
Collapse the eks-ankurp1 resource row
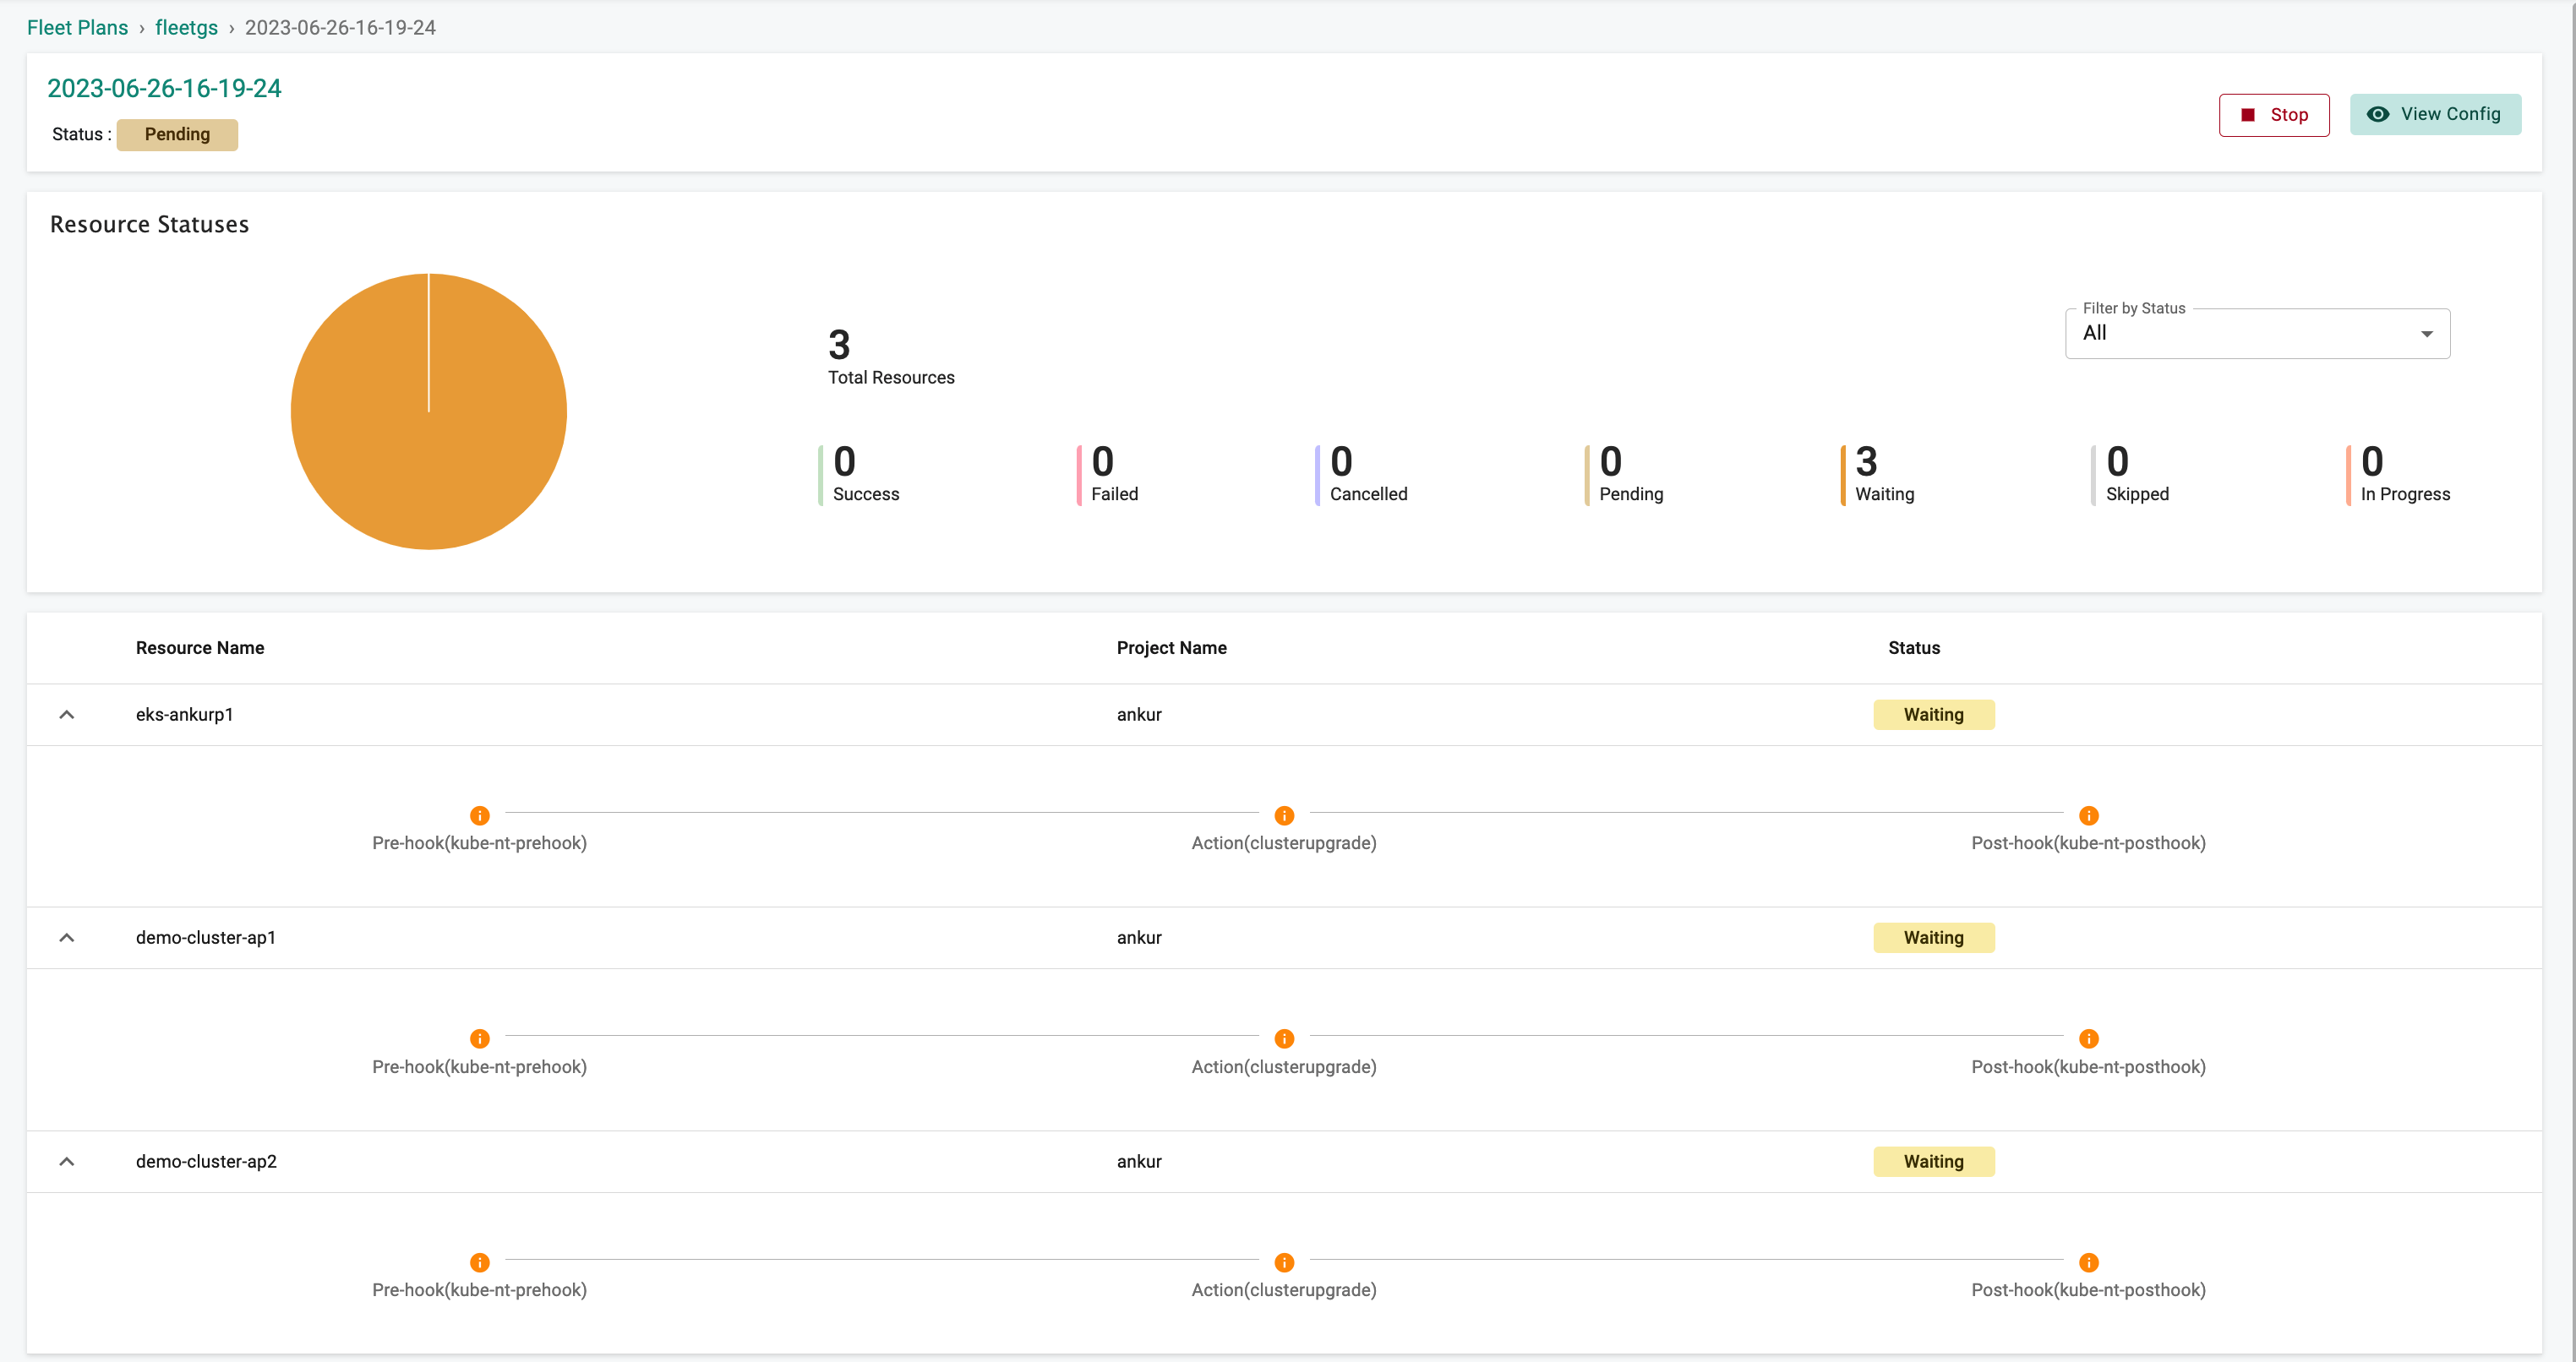pyautogui.click(x=68, y=713)
